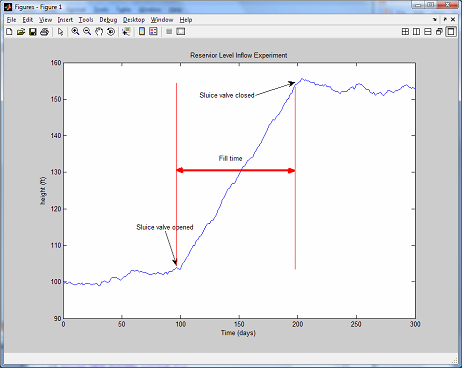Image resolution: width=463 pixels, height=370 pixels.
Task: Create a new figure from toolbar
Action: coord(9,32)
